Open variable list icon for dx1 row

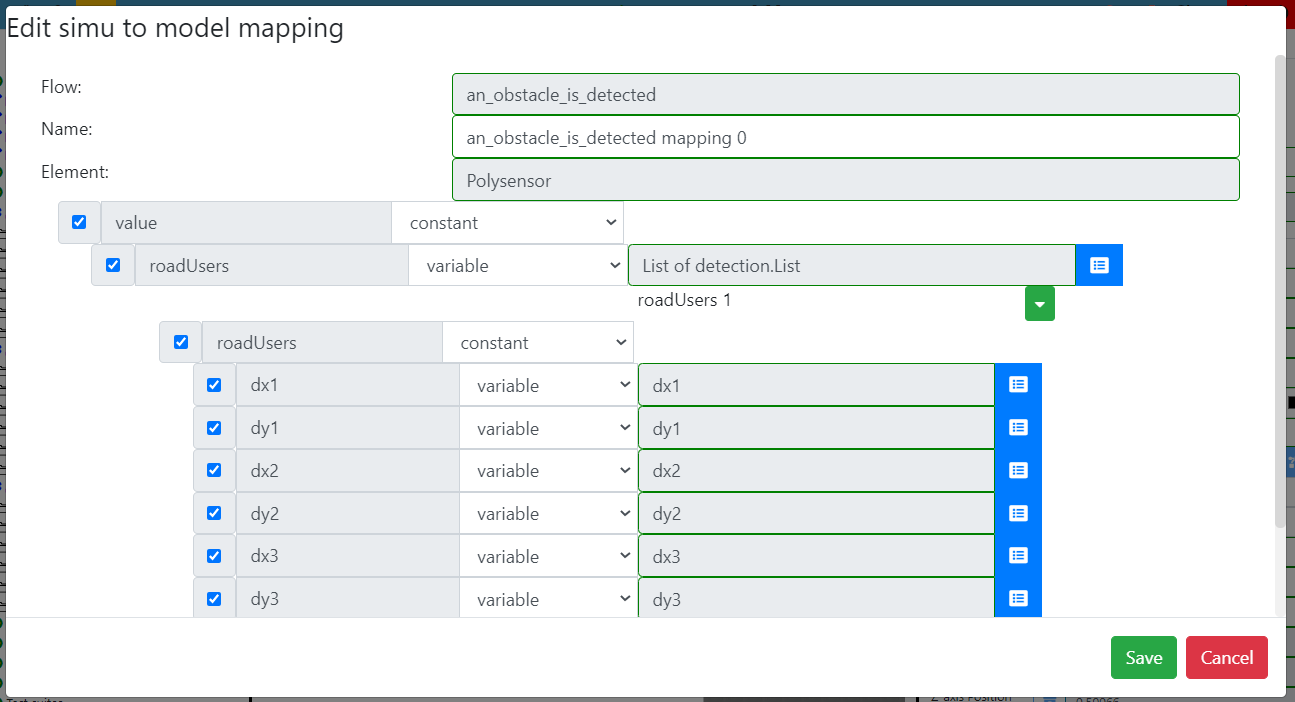point(1018,384)
